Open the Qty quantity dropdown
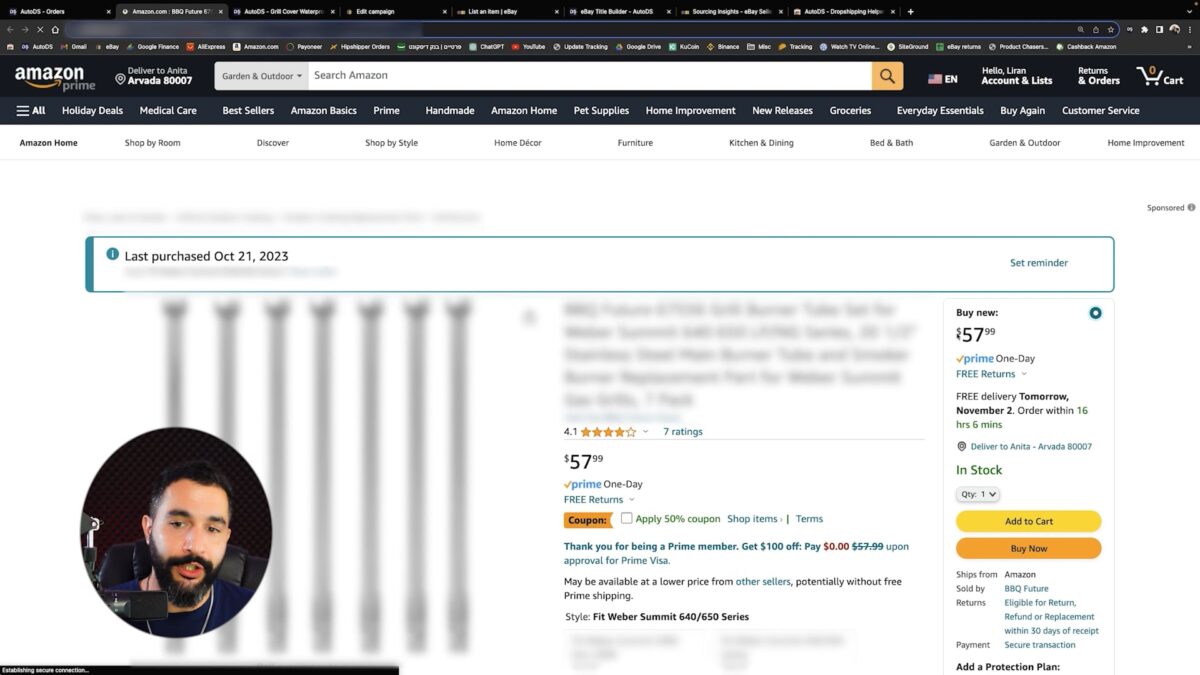Screen dimensions: 1200x675 click(978, 494)
